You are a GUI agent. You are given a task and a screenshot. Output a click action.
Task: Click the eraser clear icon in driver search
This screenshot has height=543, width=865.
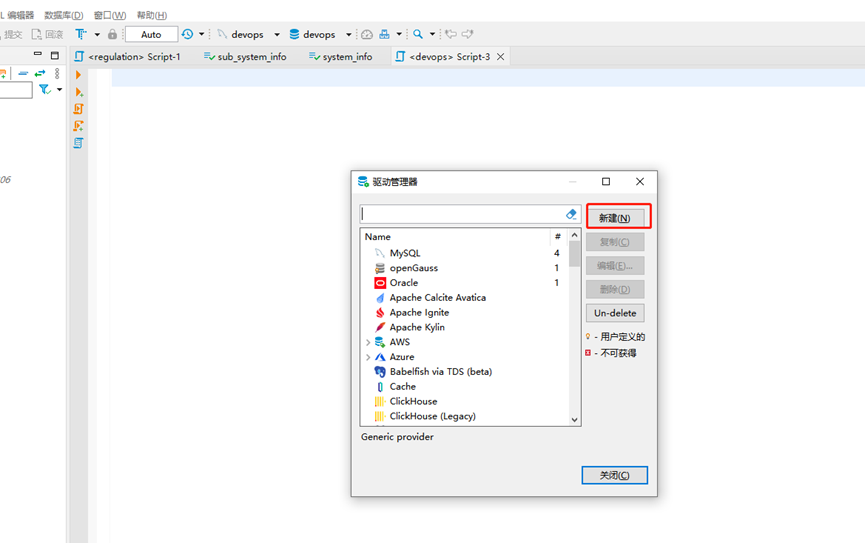click(571, 214)
